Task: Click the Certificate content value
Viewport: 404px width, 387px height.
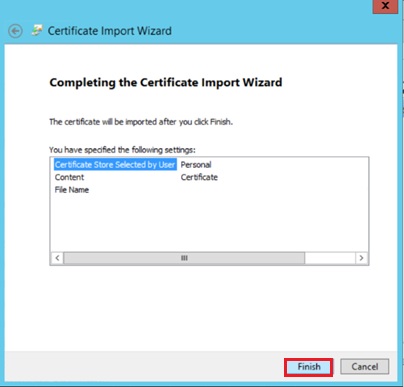Action: pyautogui.click(x=199, y=177)
